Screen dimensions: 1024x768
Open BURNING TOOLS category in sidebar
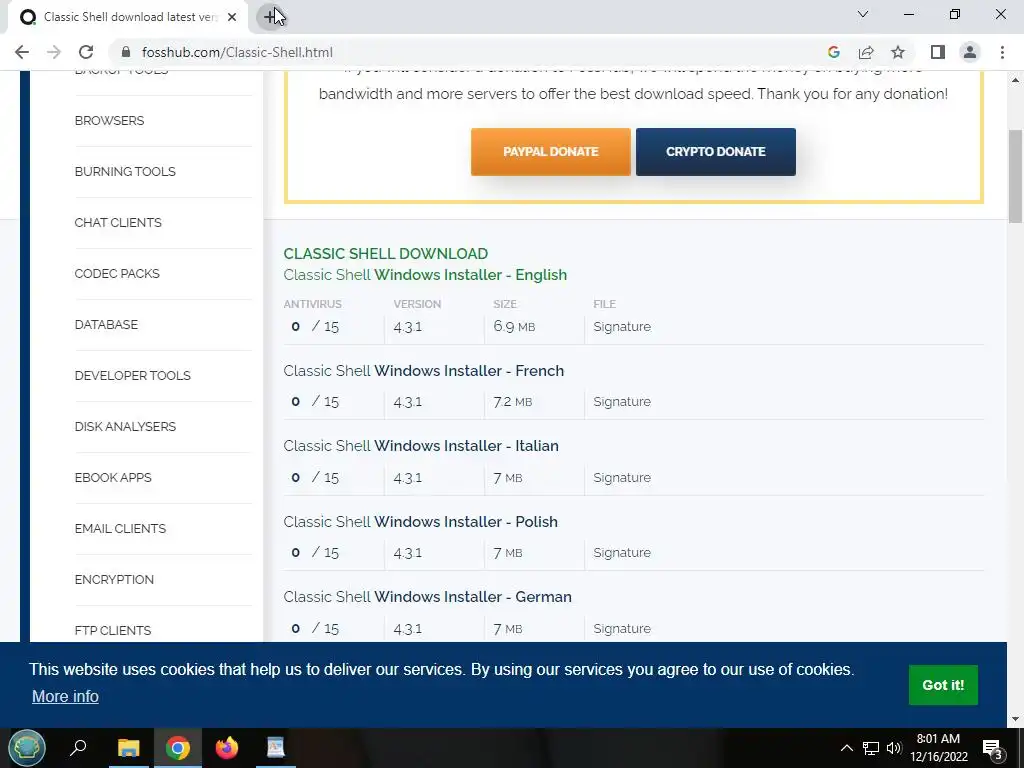coord(125,172)
